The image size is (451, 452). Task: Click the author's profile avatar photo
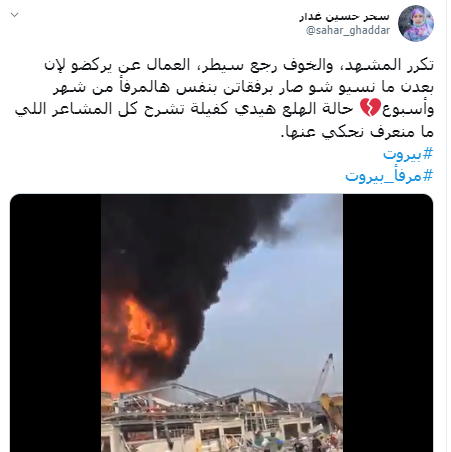point(416,23)
